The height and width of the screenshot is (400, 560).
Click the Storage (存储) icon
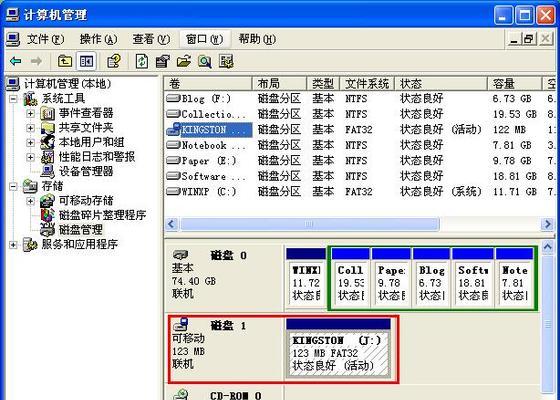30,186
